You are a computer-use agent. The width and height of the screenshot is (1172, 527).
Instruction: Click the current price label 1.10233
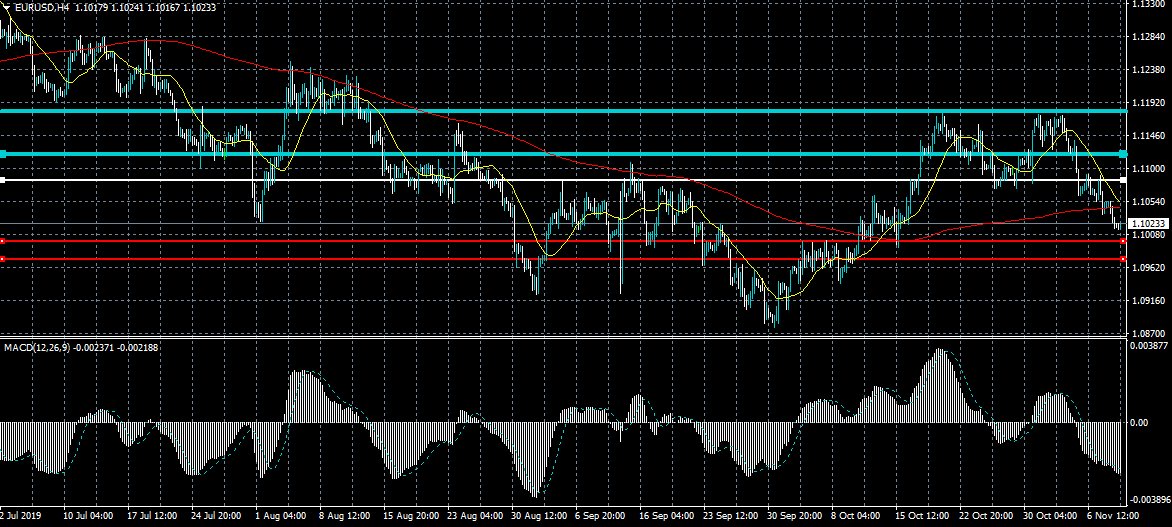coord(1148,225)
